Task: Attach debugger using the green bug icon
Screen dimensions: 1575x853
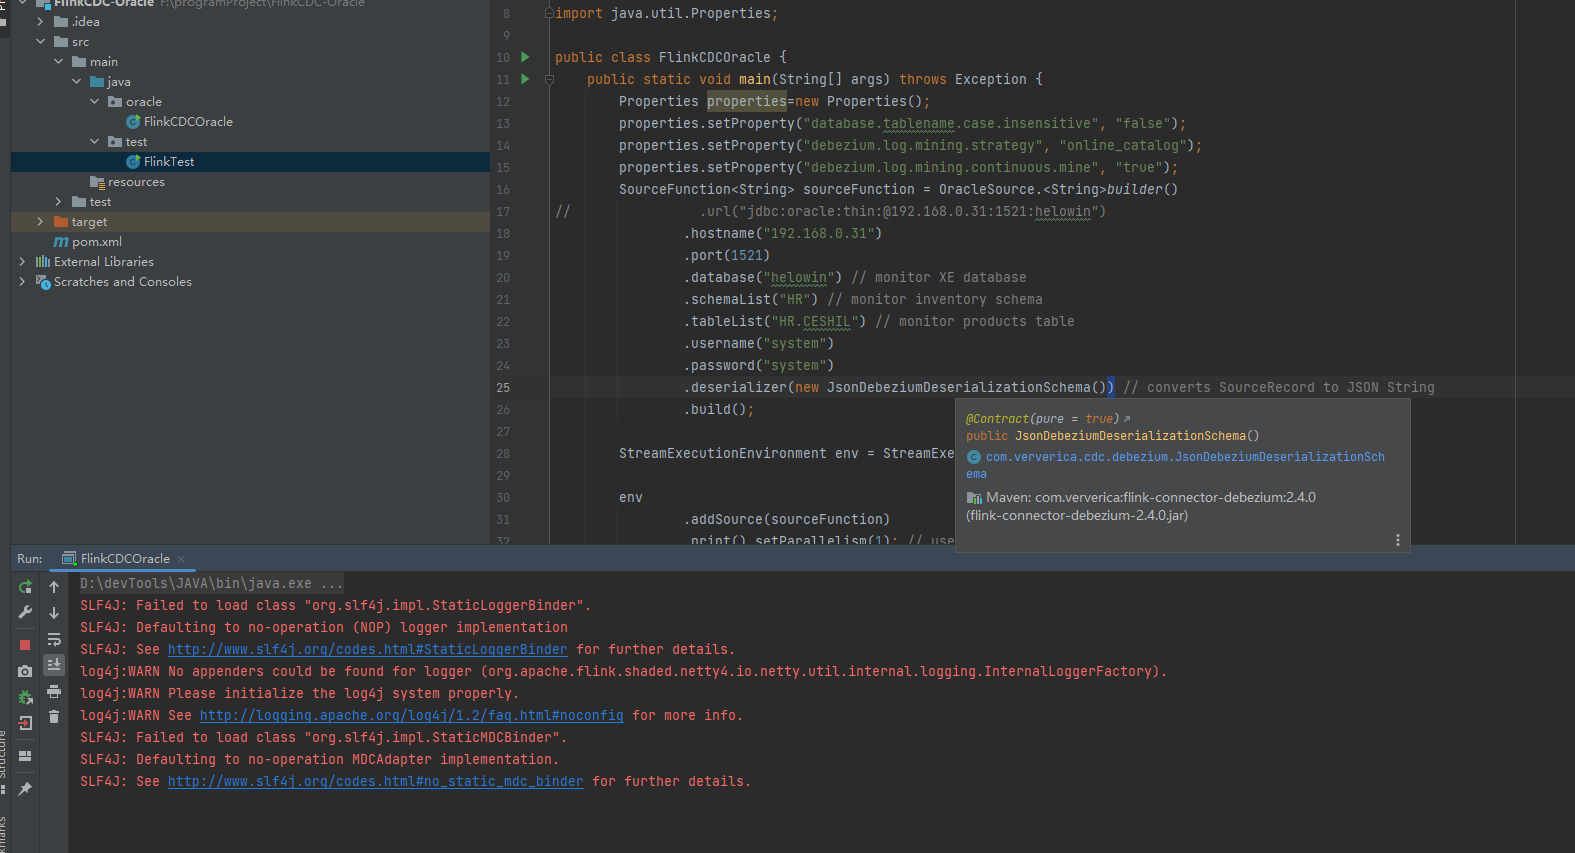Action: (x=25, y=697)
